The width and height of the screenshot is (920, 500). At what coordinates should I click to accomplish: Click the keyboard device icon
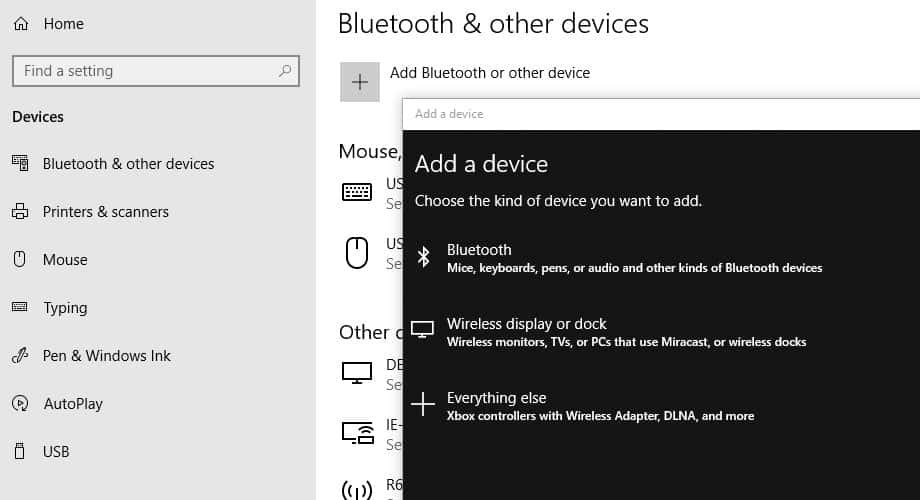(x=357, y=192)
